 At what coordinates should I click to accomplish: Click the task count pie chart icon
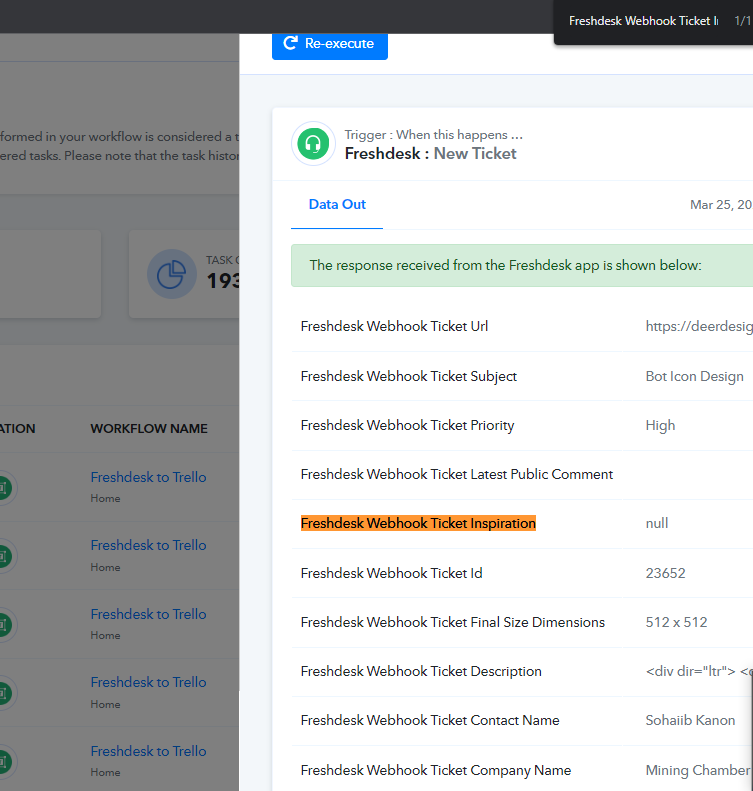(171, 274)
